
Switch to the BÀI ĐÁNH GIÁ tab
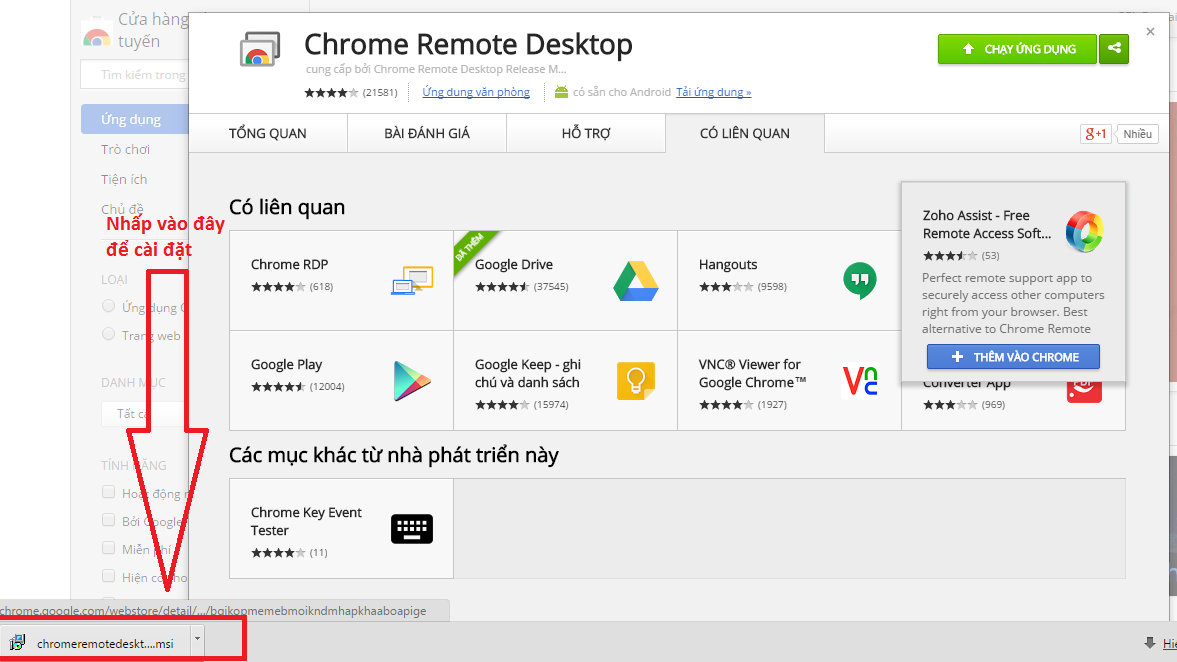[x=426, y=134]
